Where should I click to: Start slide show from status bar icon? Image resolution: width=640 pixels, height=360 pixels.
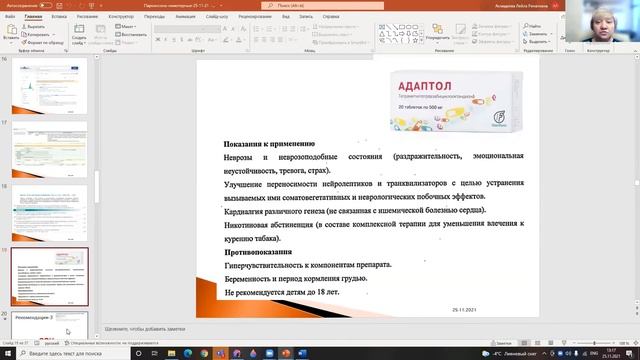564,343
